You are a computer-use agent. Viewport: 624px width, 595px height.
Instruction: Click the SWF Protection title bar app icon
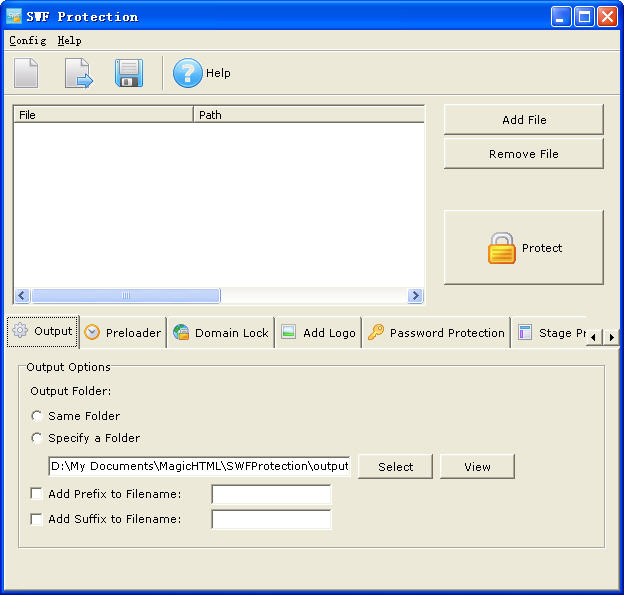[x=14, y=16]
